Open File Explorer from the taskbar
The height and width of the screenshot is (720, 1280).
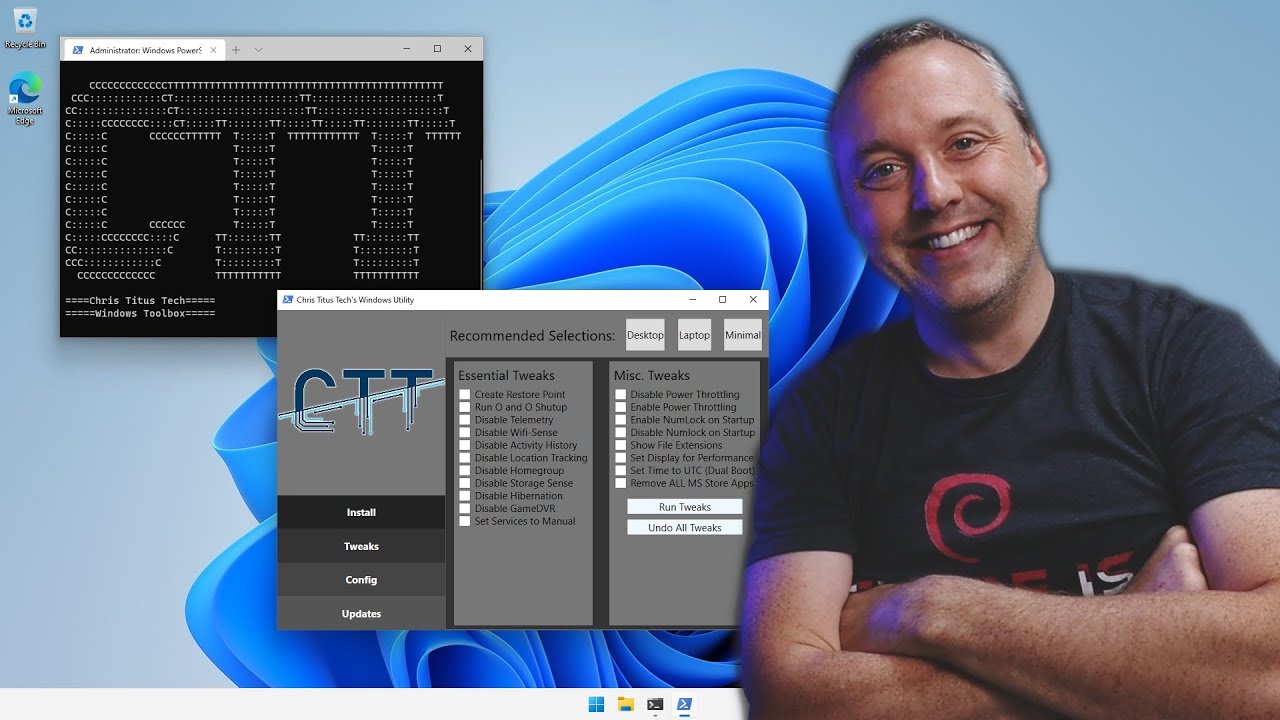(x=626, y=704)
